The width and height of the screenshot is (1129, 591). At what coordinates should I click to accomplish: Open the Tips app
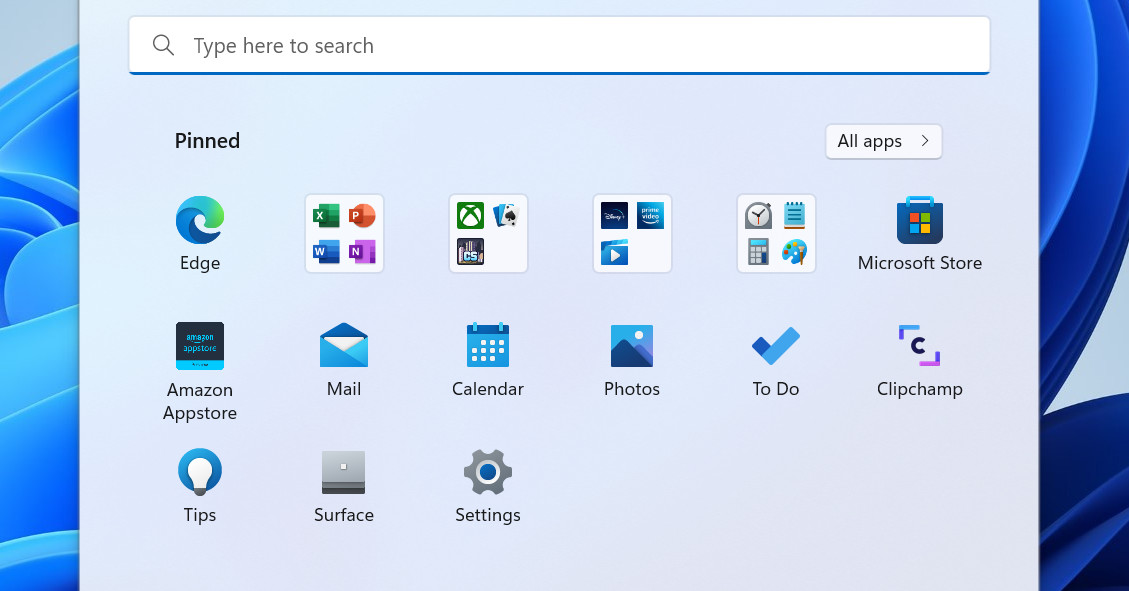click(199, 472)
